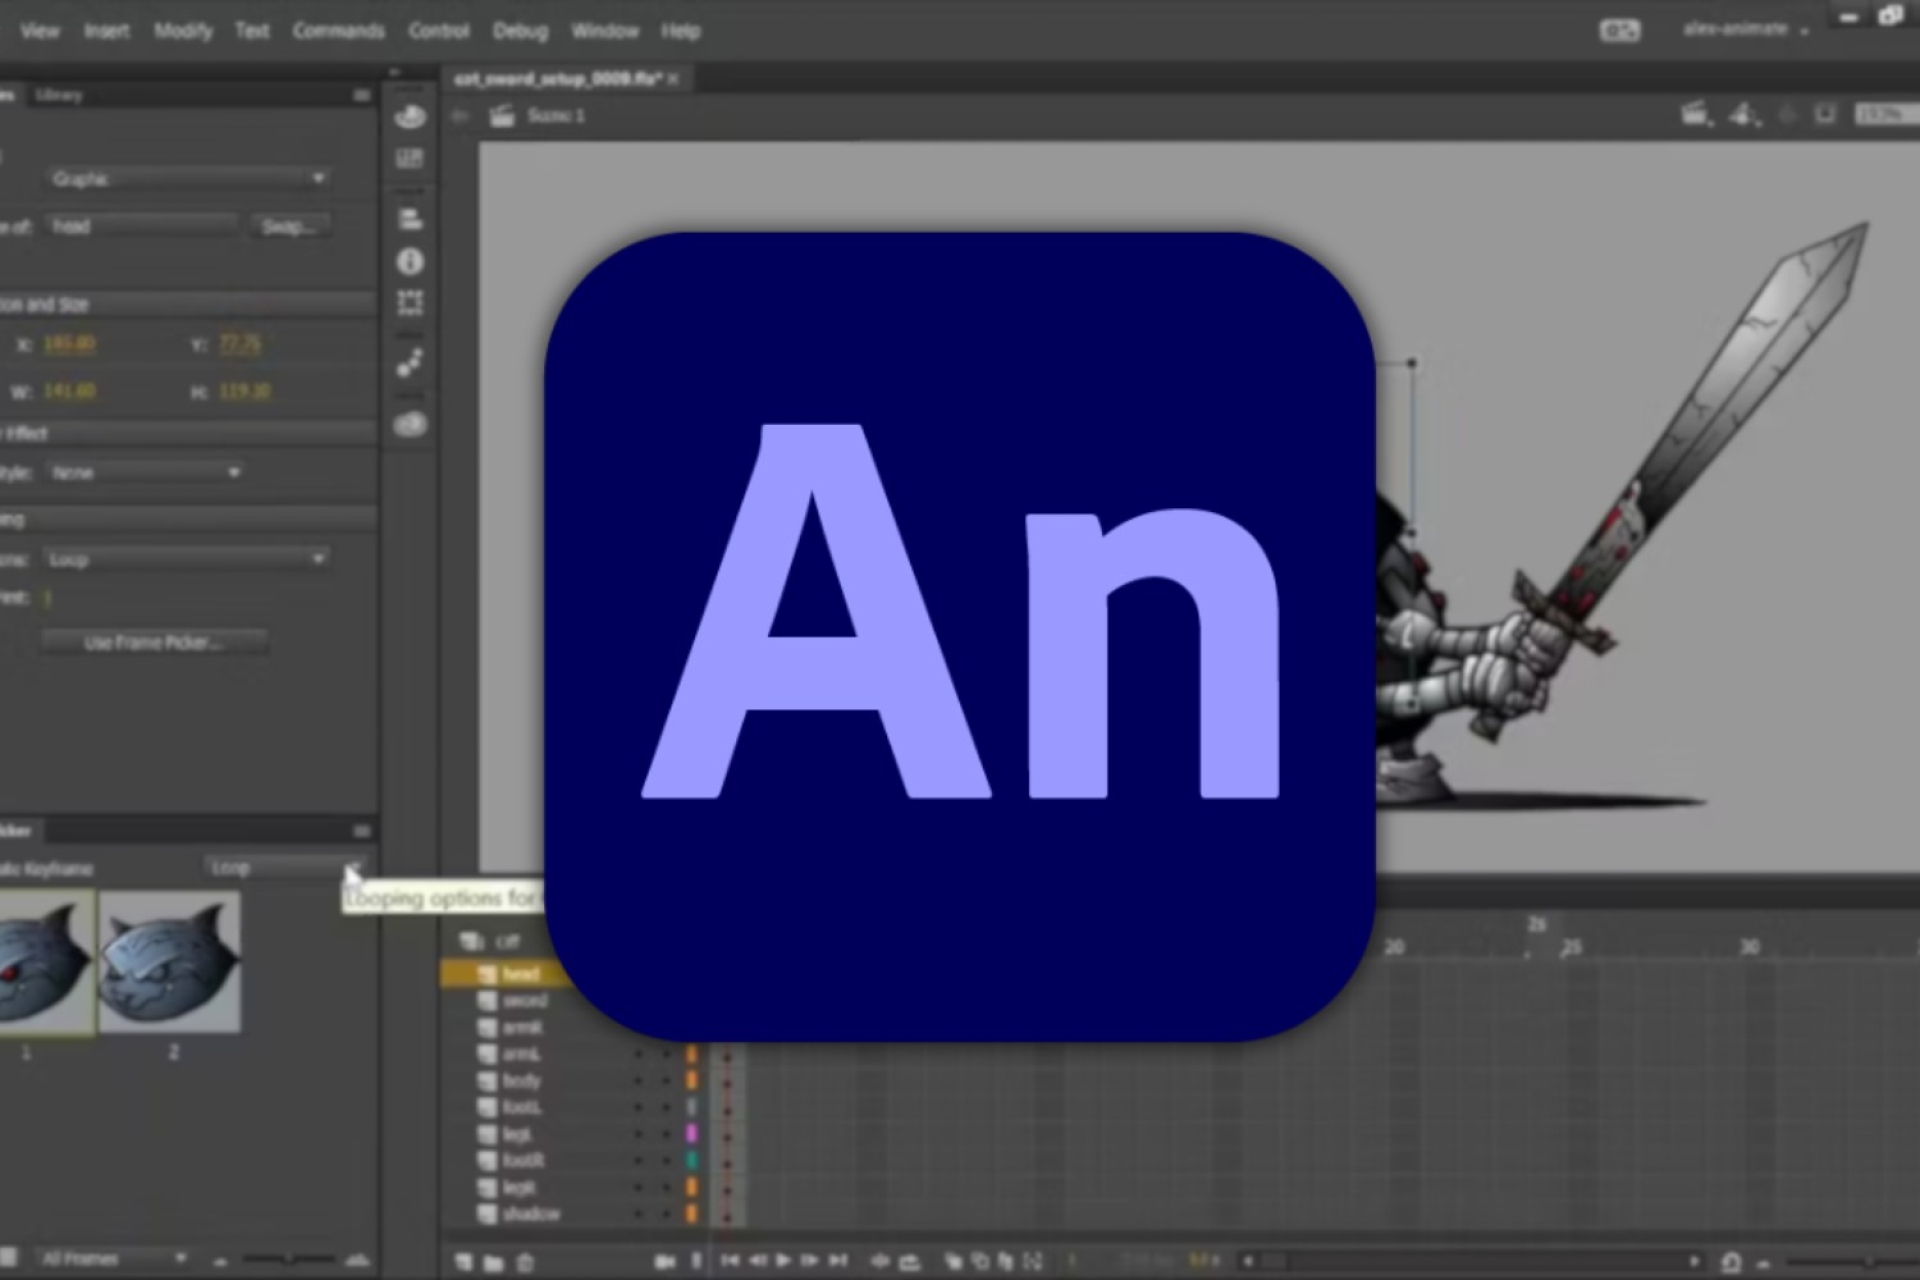Click the Center Stage icon
Viewport: 1920px width, 1280px height.
[x=1789, y=115]
